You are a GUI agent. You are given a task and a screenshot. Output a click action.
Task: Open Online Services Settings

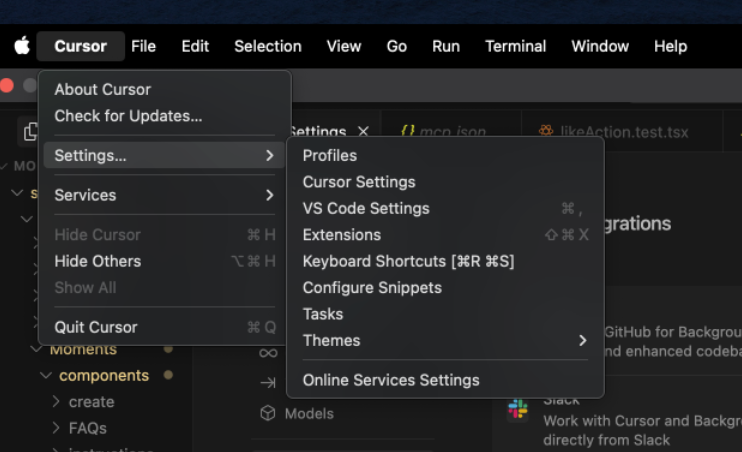click(x=391, y=380)
